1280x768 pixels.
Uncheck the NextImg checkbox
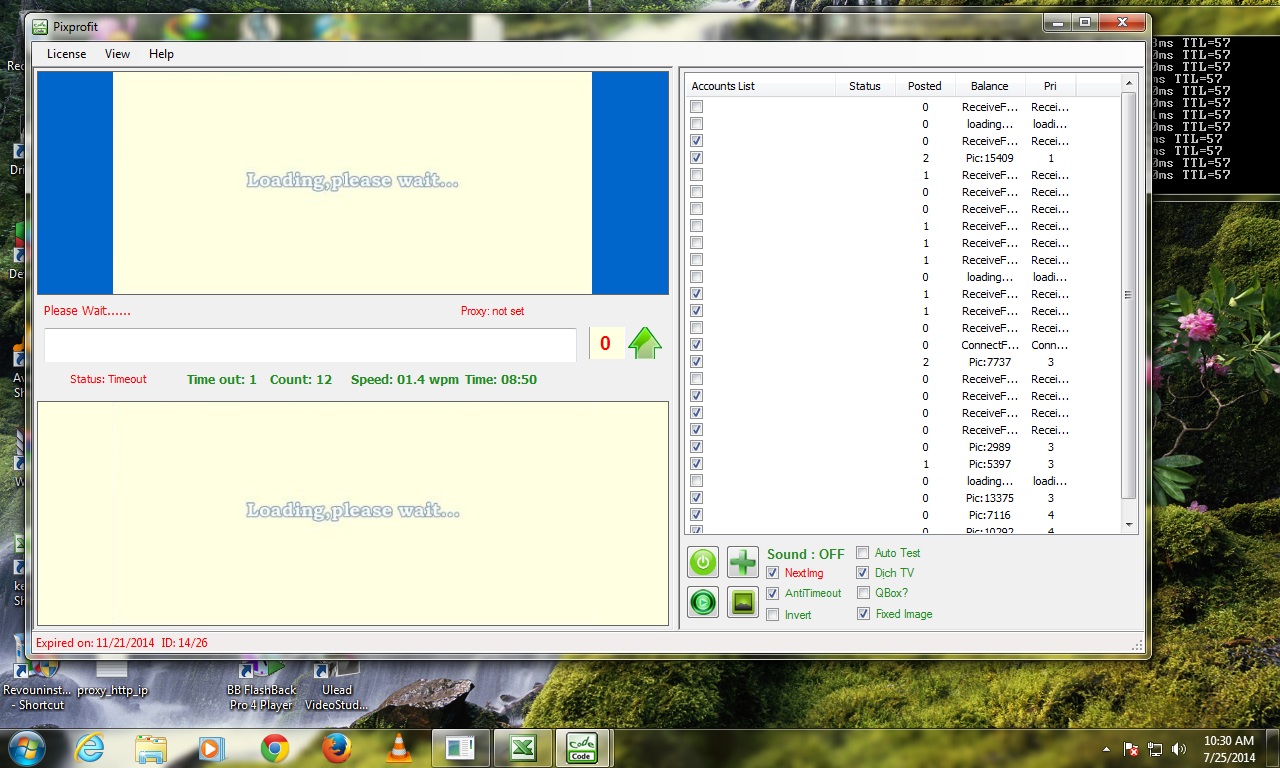pyautogui.click(x=773, y=573)
